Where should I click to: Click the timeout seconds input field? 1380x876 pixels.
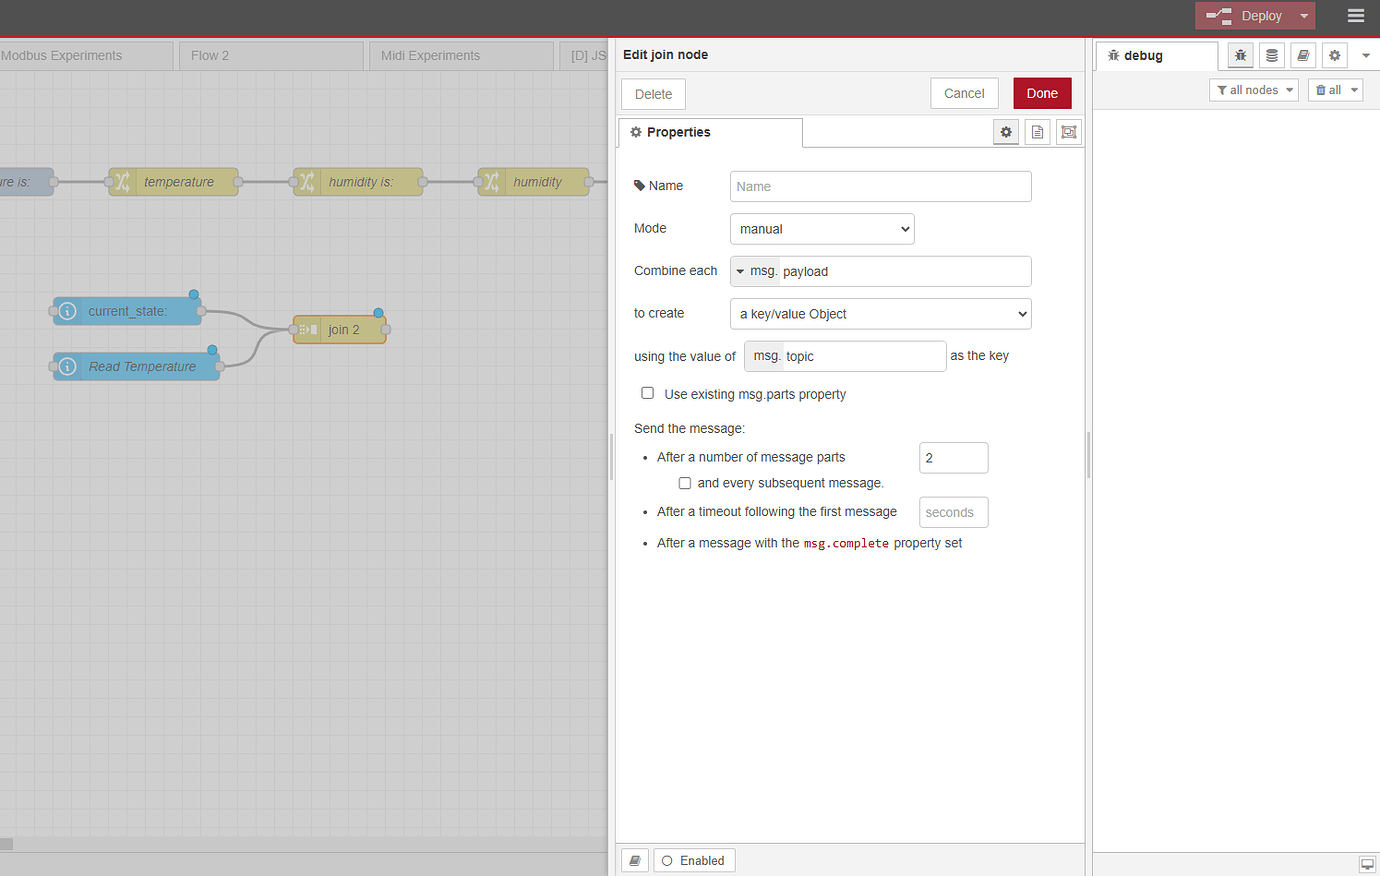coord(954,513)
